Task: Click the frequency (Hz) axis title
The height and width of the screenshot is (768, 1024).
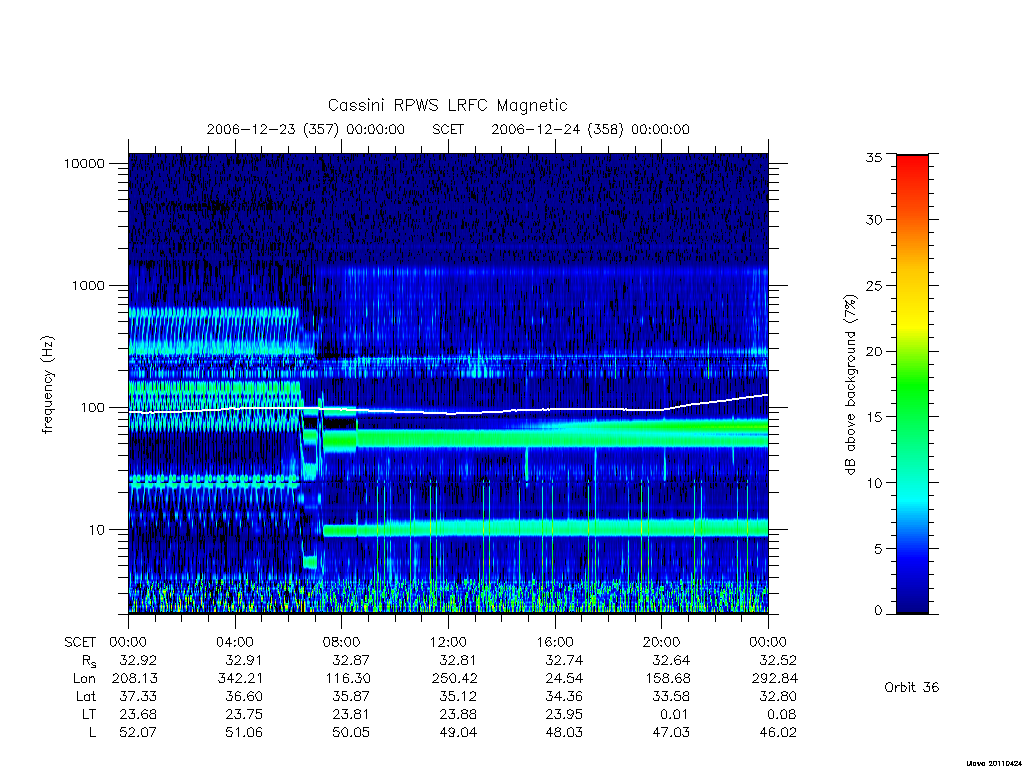Action: click(47, 385)
